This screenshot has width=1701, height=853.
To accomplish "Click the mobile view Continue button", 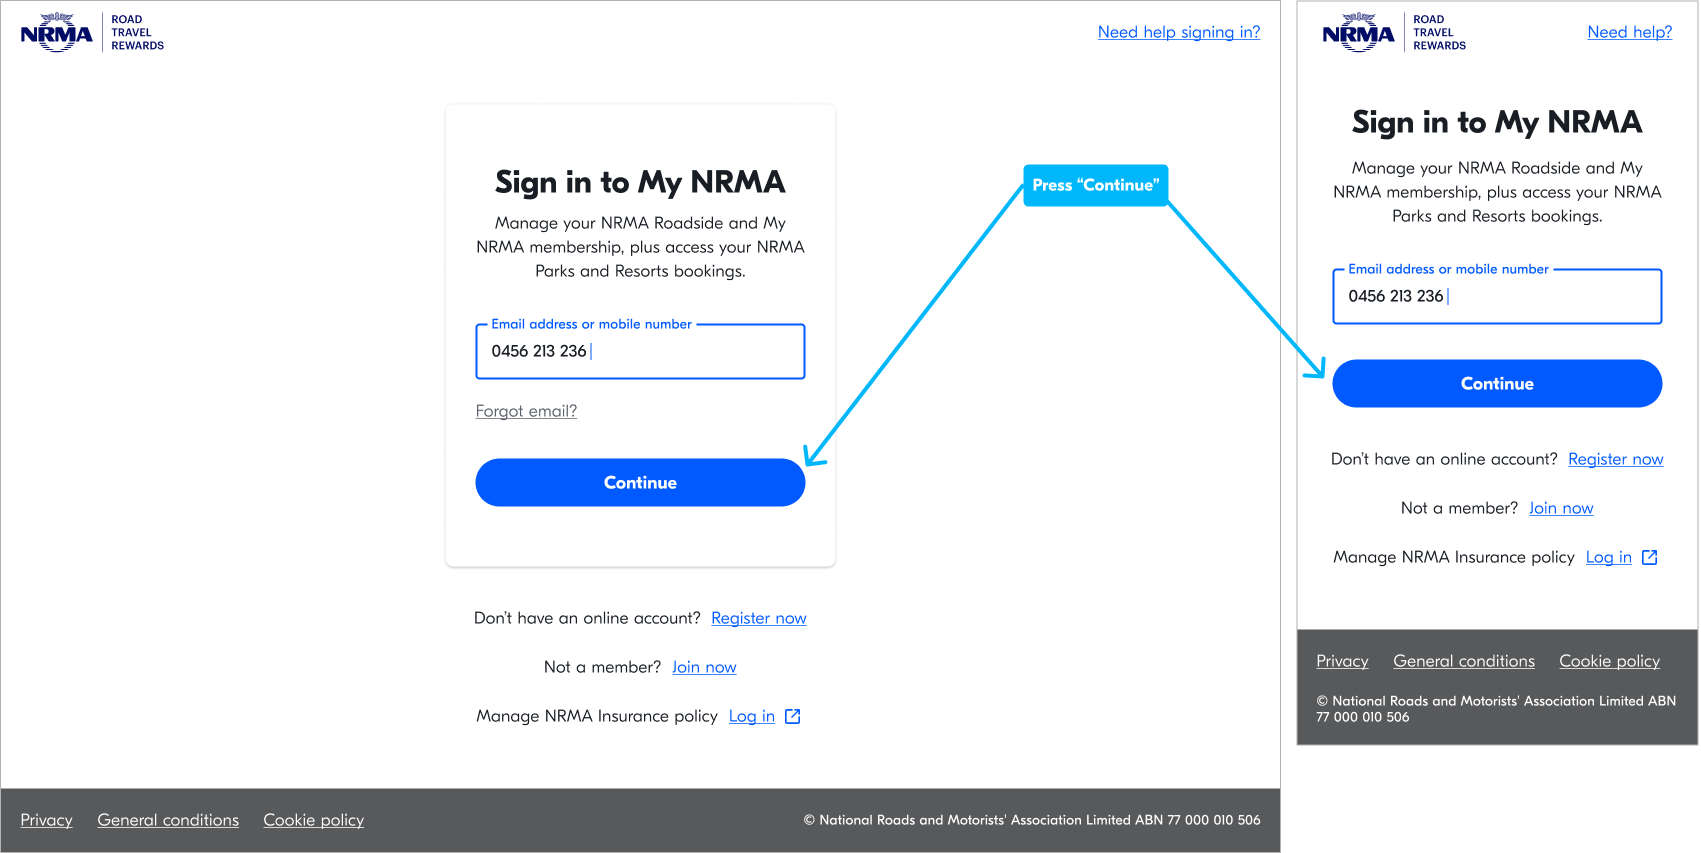I will point(1497,383).
